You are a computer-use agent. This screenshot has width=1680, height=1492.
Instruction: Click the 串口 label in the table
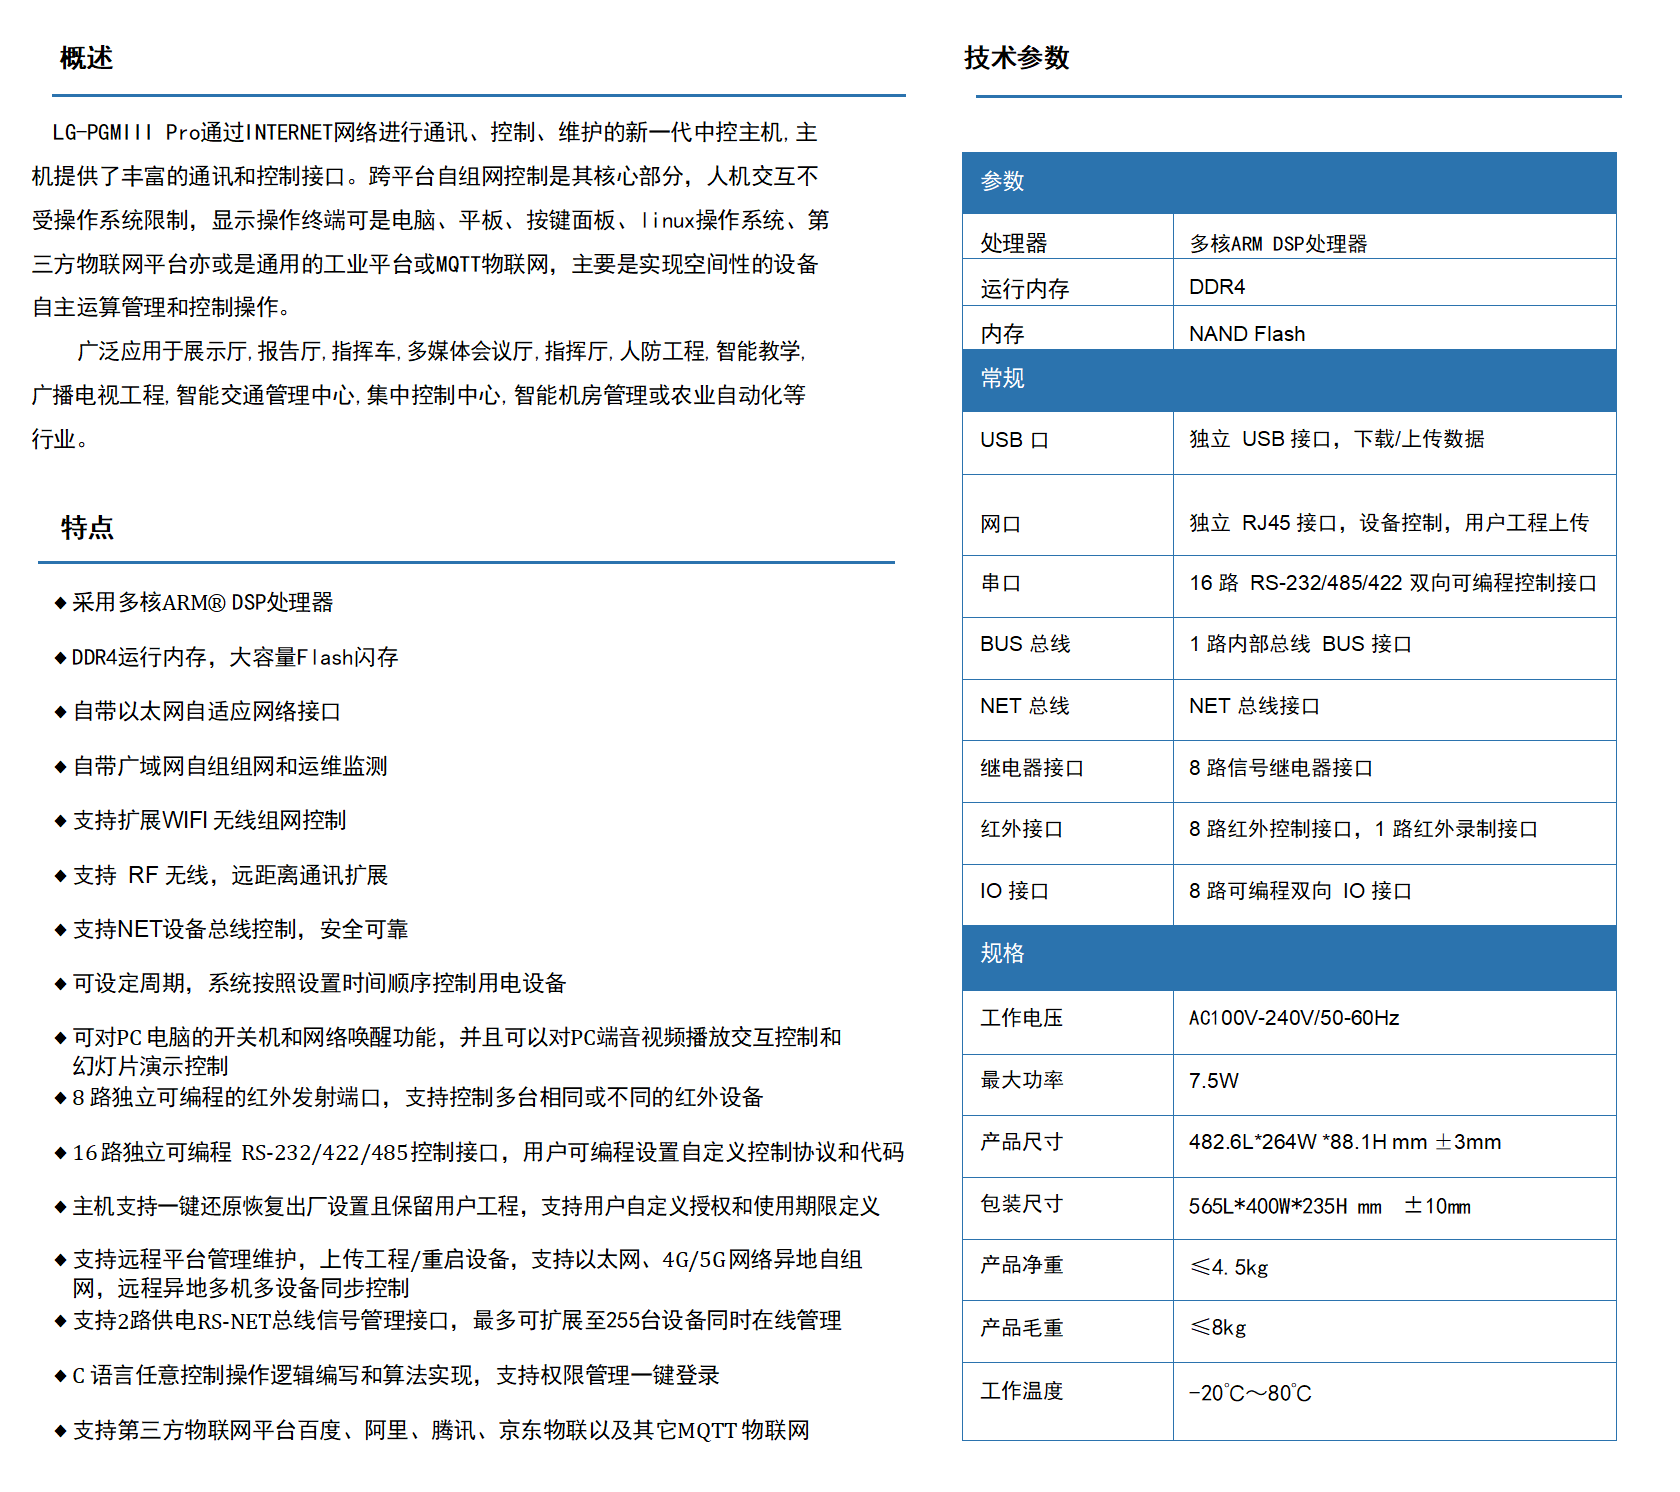tap(1000, 583)
